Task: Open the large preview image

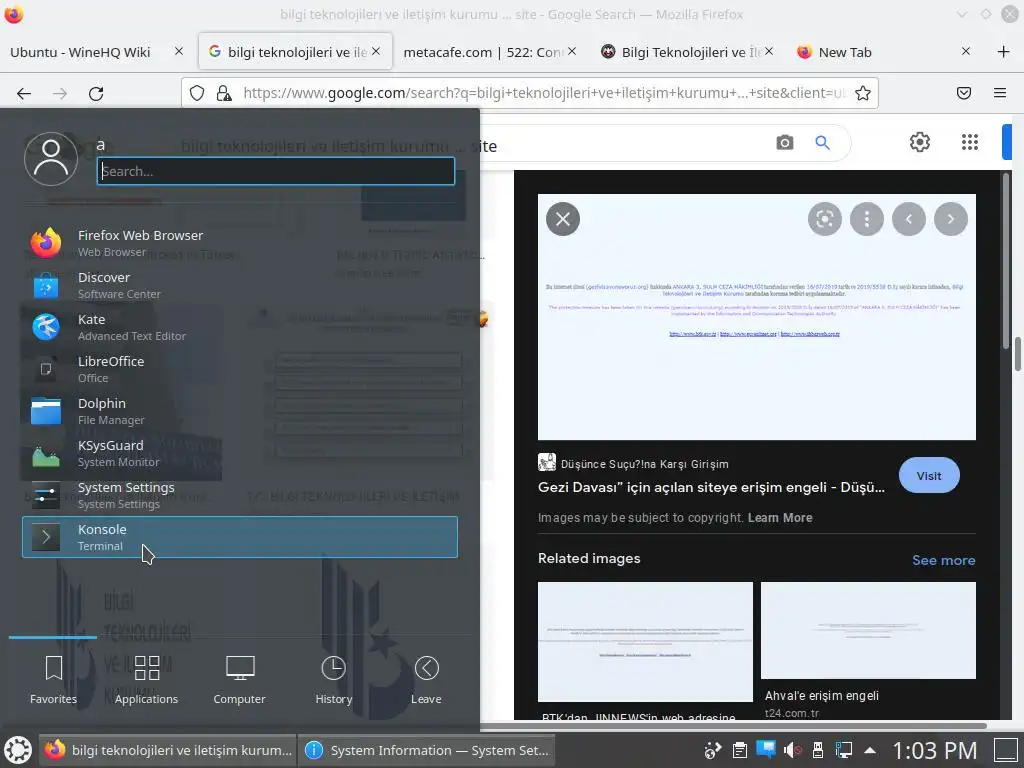Action: [757, 317]
